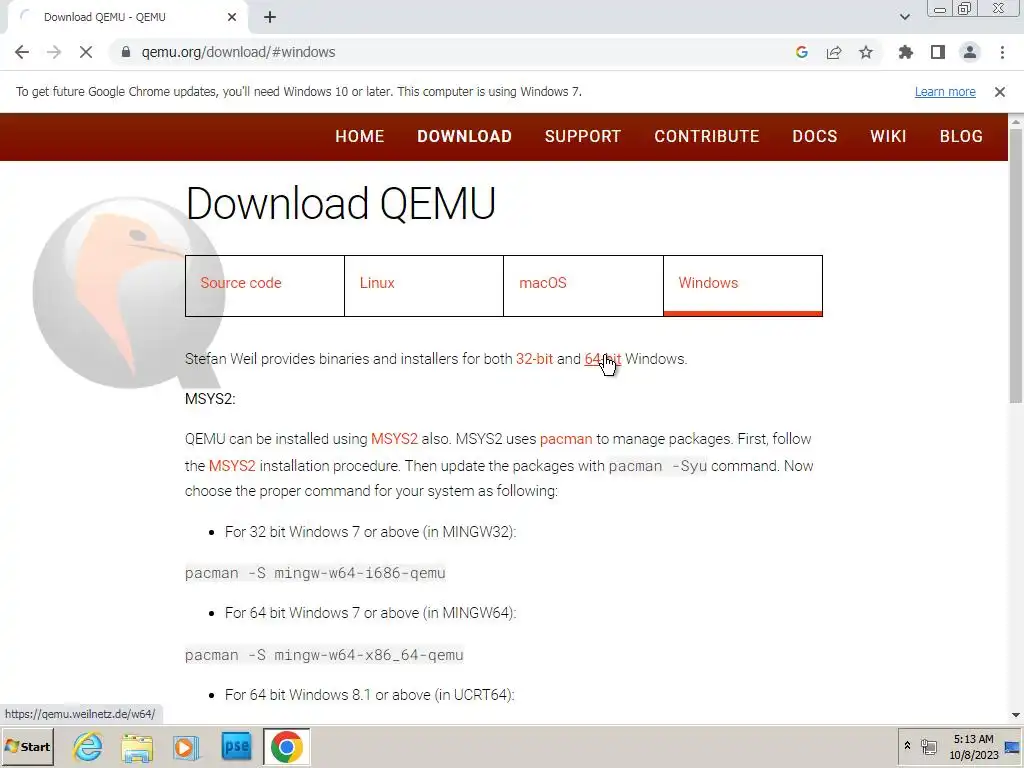1024x768 pixels.
Task: Close the Download QEMU tab
Action: click(232, 17)
